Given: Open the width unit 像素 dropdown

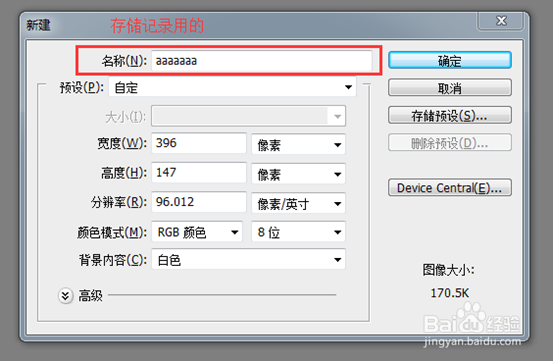Looking at the screenshot, I should 298,144.
